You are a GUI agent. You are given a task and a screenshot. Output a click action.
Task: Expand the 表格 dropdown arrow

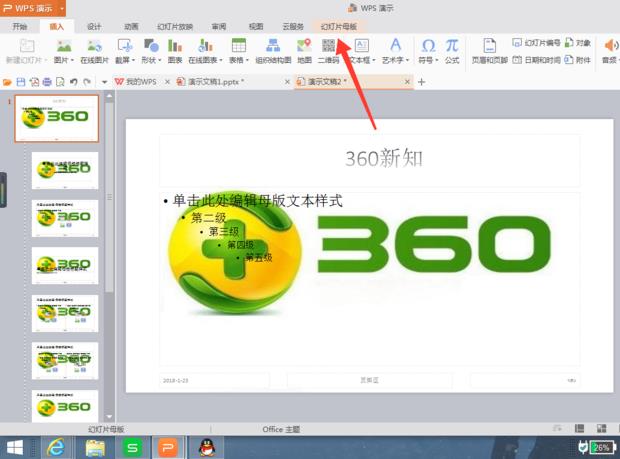[247, 60]
